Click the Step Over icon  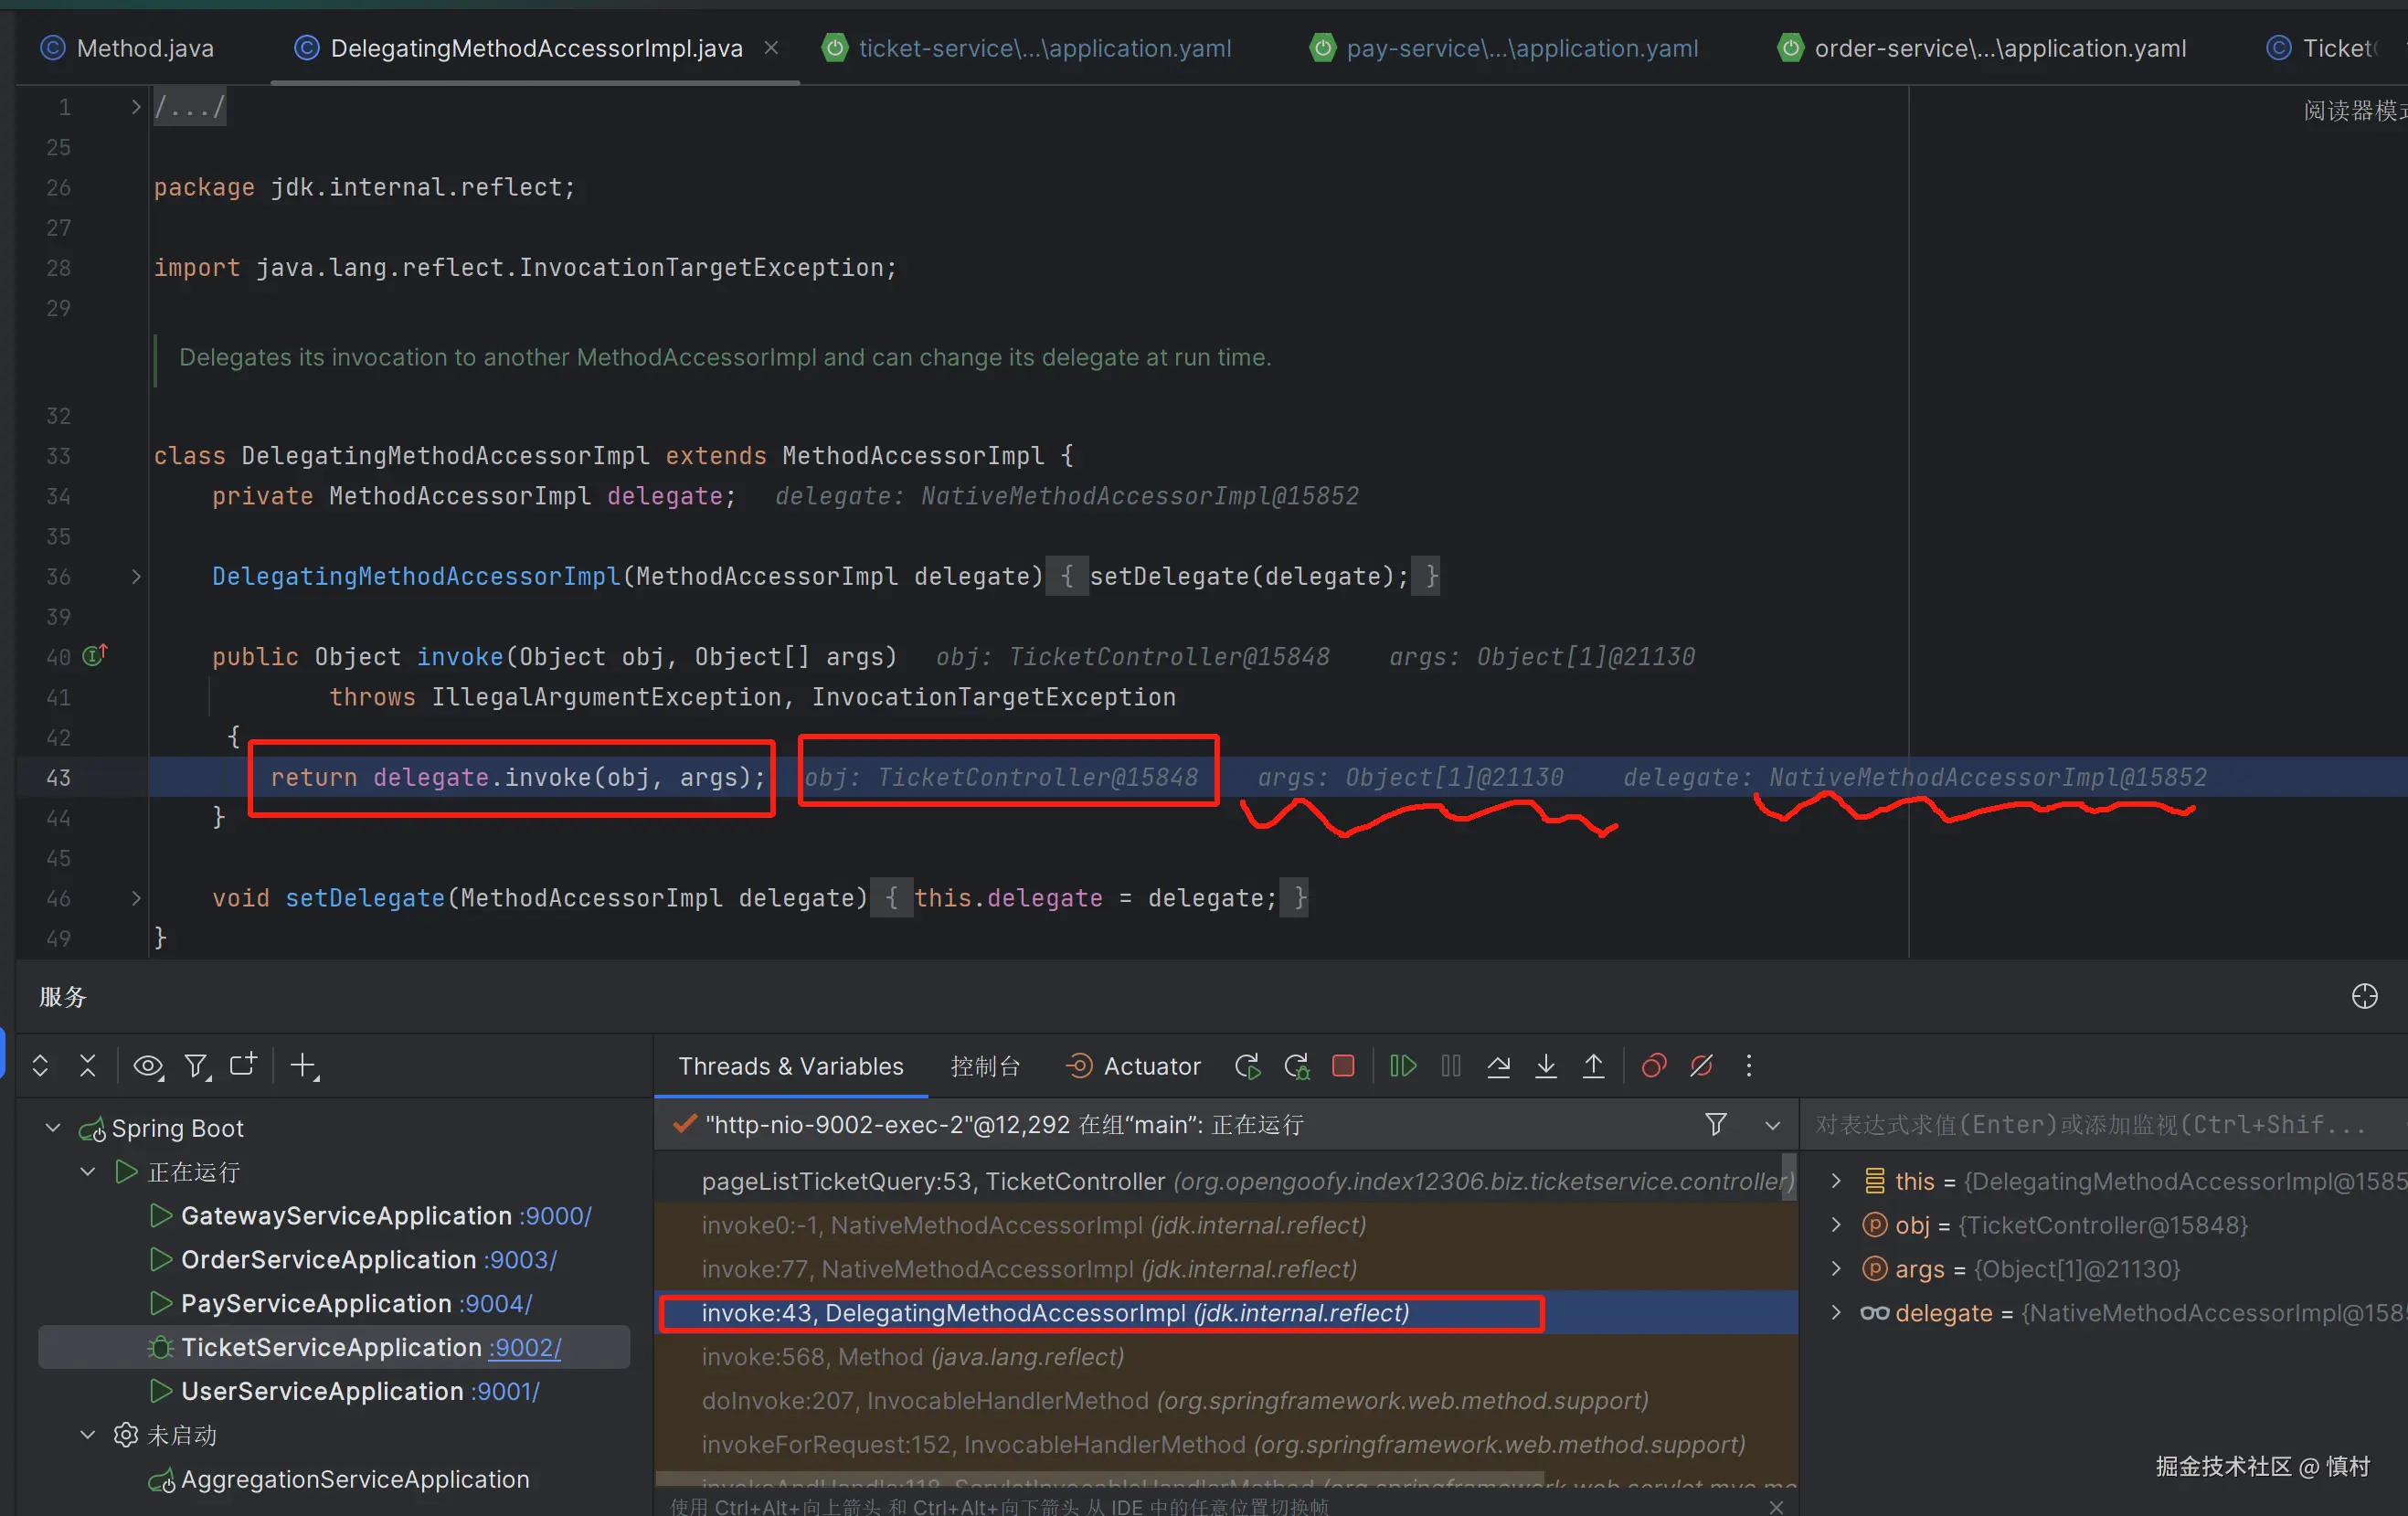[1498, 1066]
